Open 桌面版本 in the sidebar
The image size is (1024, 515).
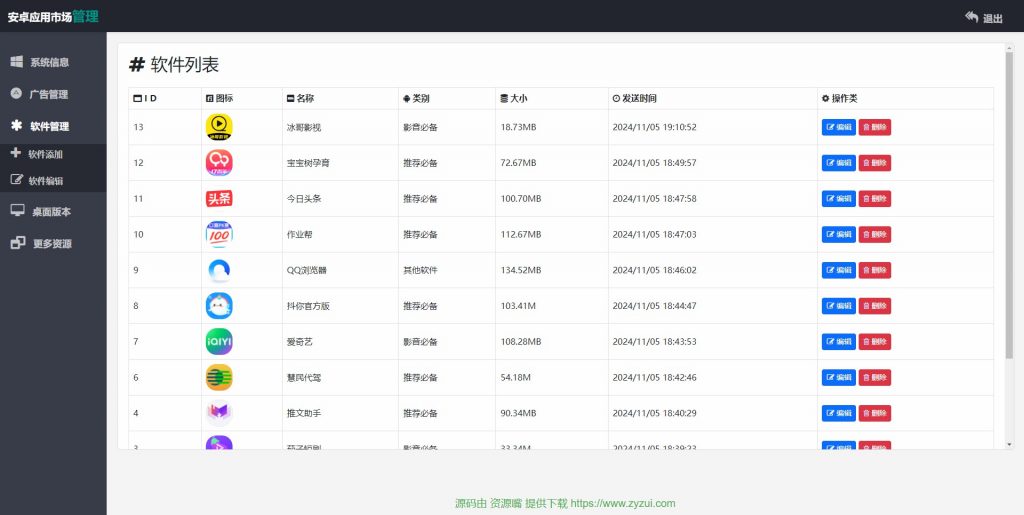coord(52,211)
